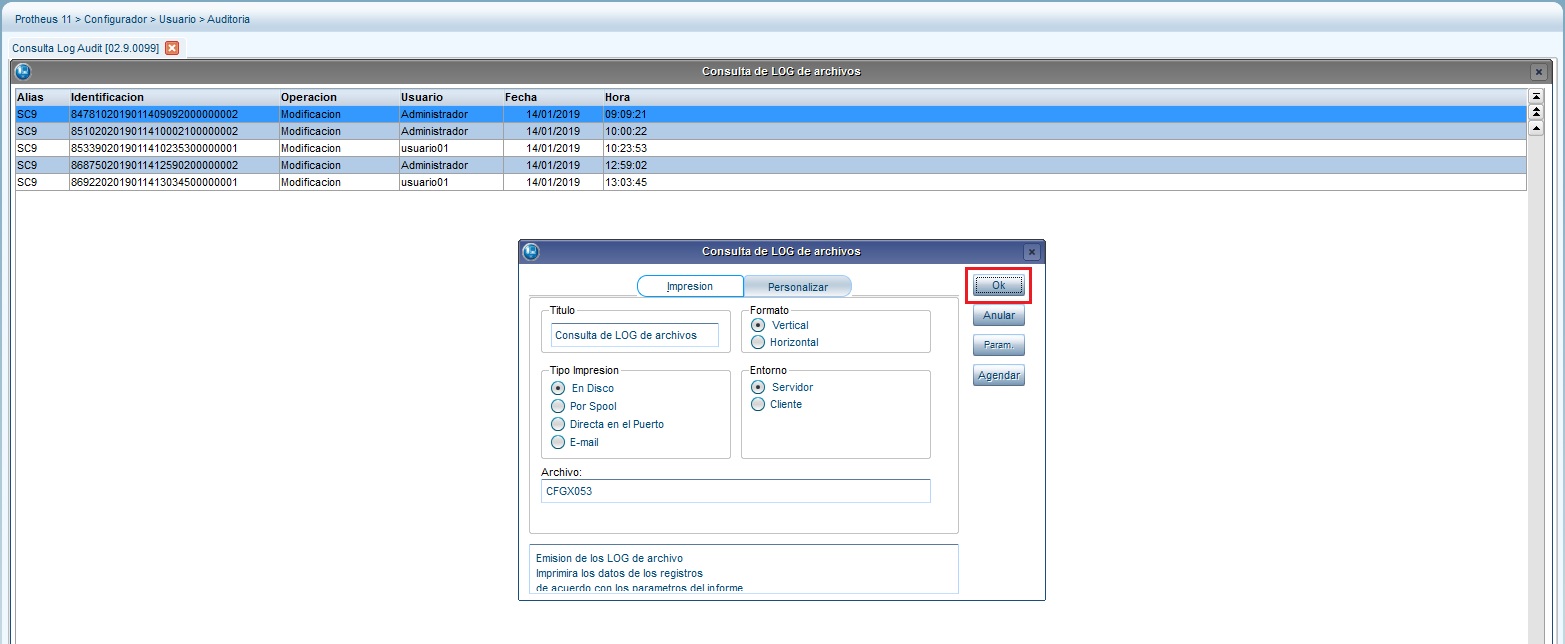The height and width of the screenshot is (644, 1565).
Task: Close the print dialog with its X button
Action: (x=1031, y=252)
